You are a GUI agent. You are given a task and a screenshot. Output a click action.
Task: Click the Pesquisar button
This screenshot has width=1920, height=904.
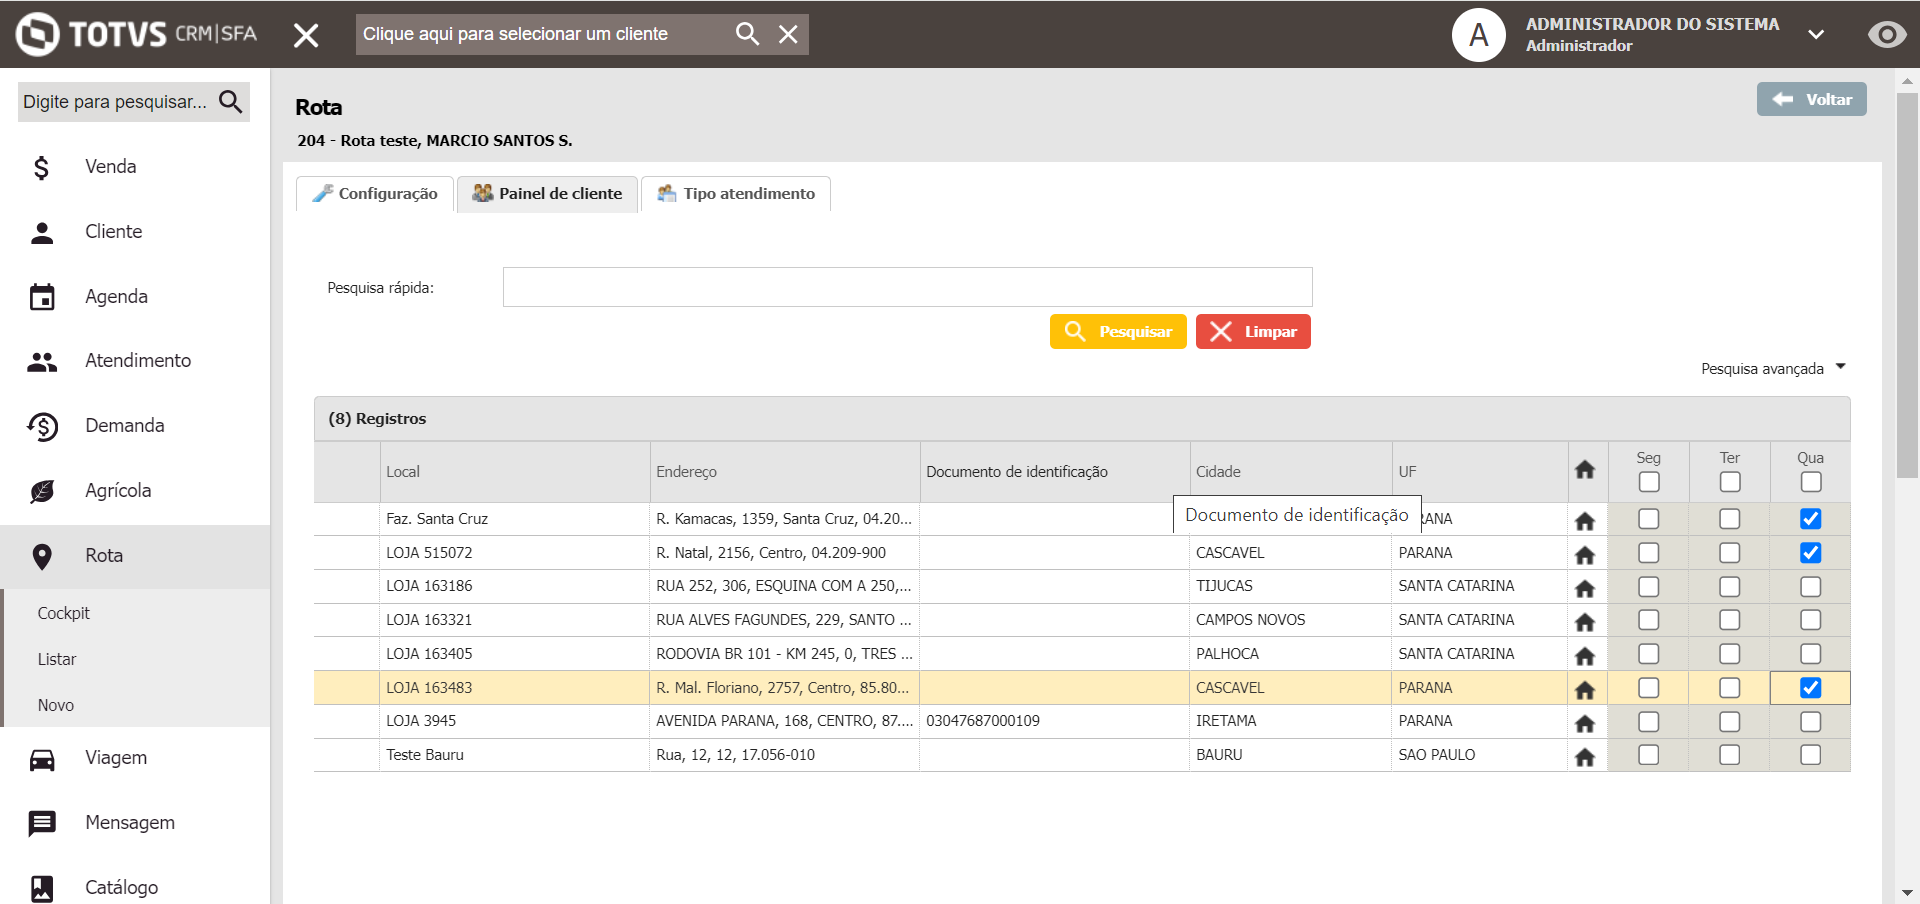coord(1118,332)
